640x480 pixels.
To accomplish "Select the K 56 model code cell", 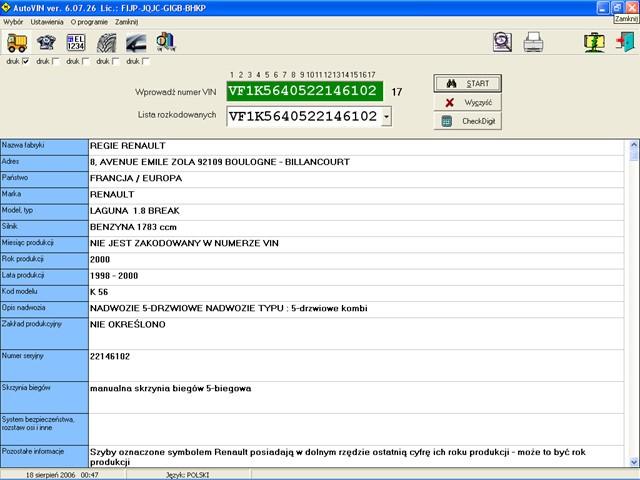I will click(x=356, y=293).
